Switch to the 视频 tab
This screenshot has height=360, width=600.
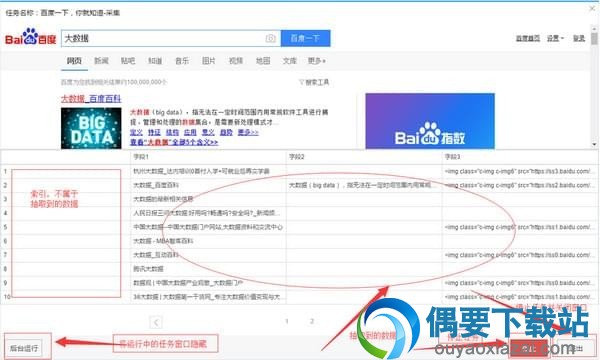tap(236, 61)
